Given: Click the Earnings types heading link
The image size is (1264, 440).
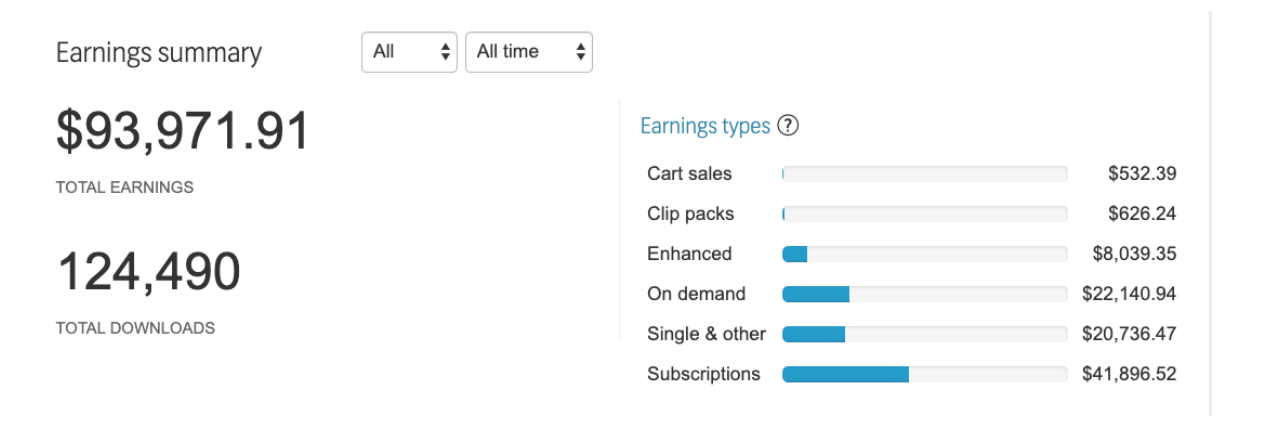Looking at the screenshot, I should click(704, 126).
